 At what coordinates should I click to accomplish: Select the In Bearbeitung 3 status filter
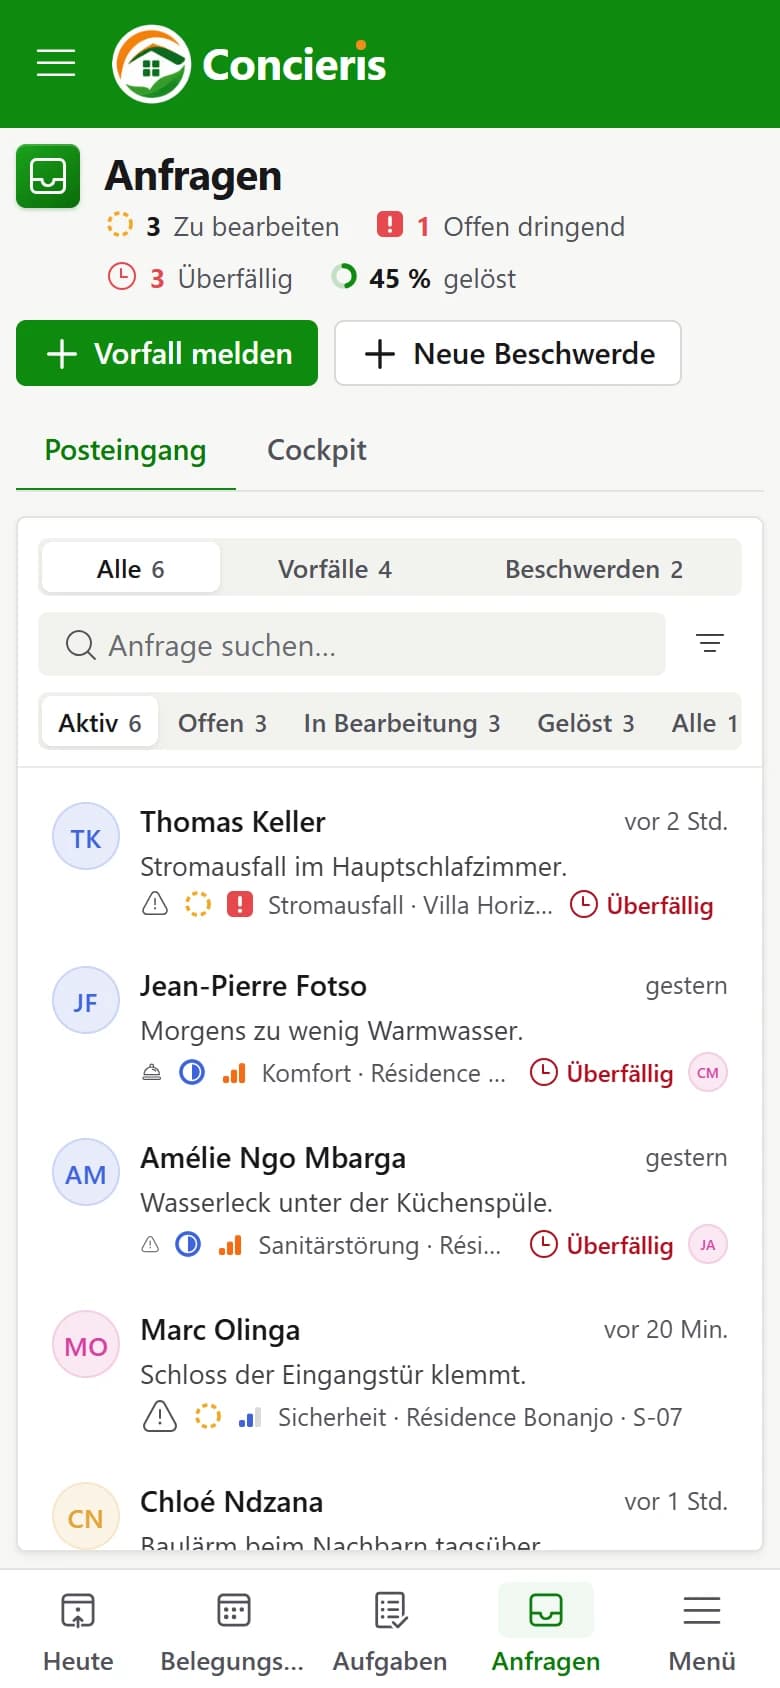[402, 722]
